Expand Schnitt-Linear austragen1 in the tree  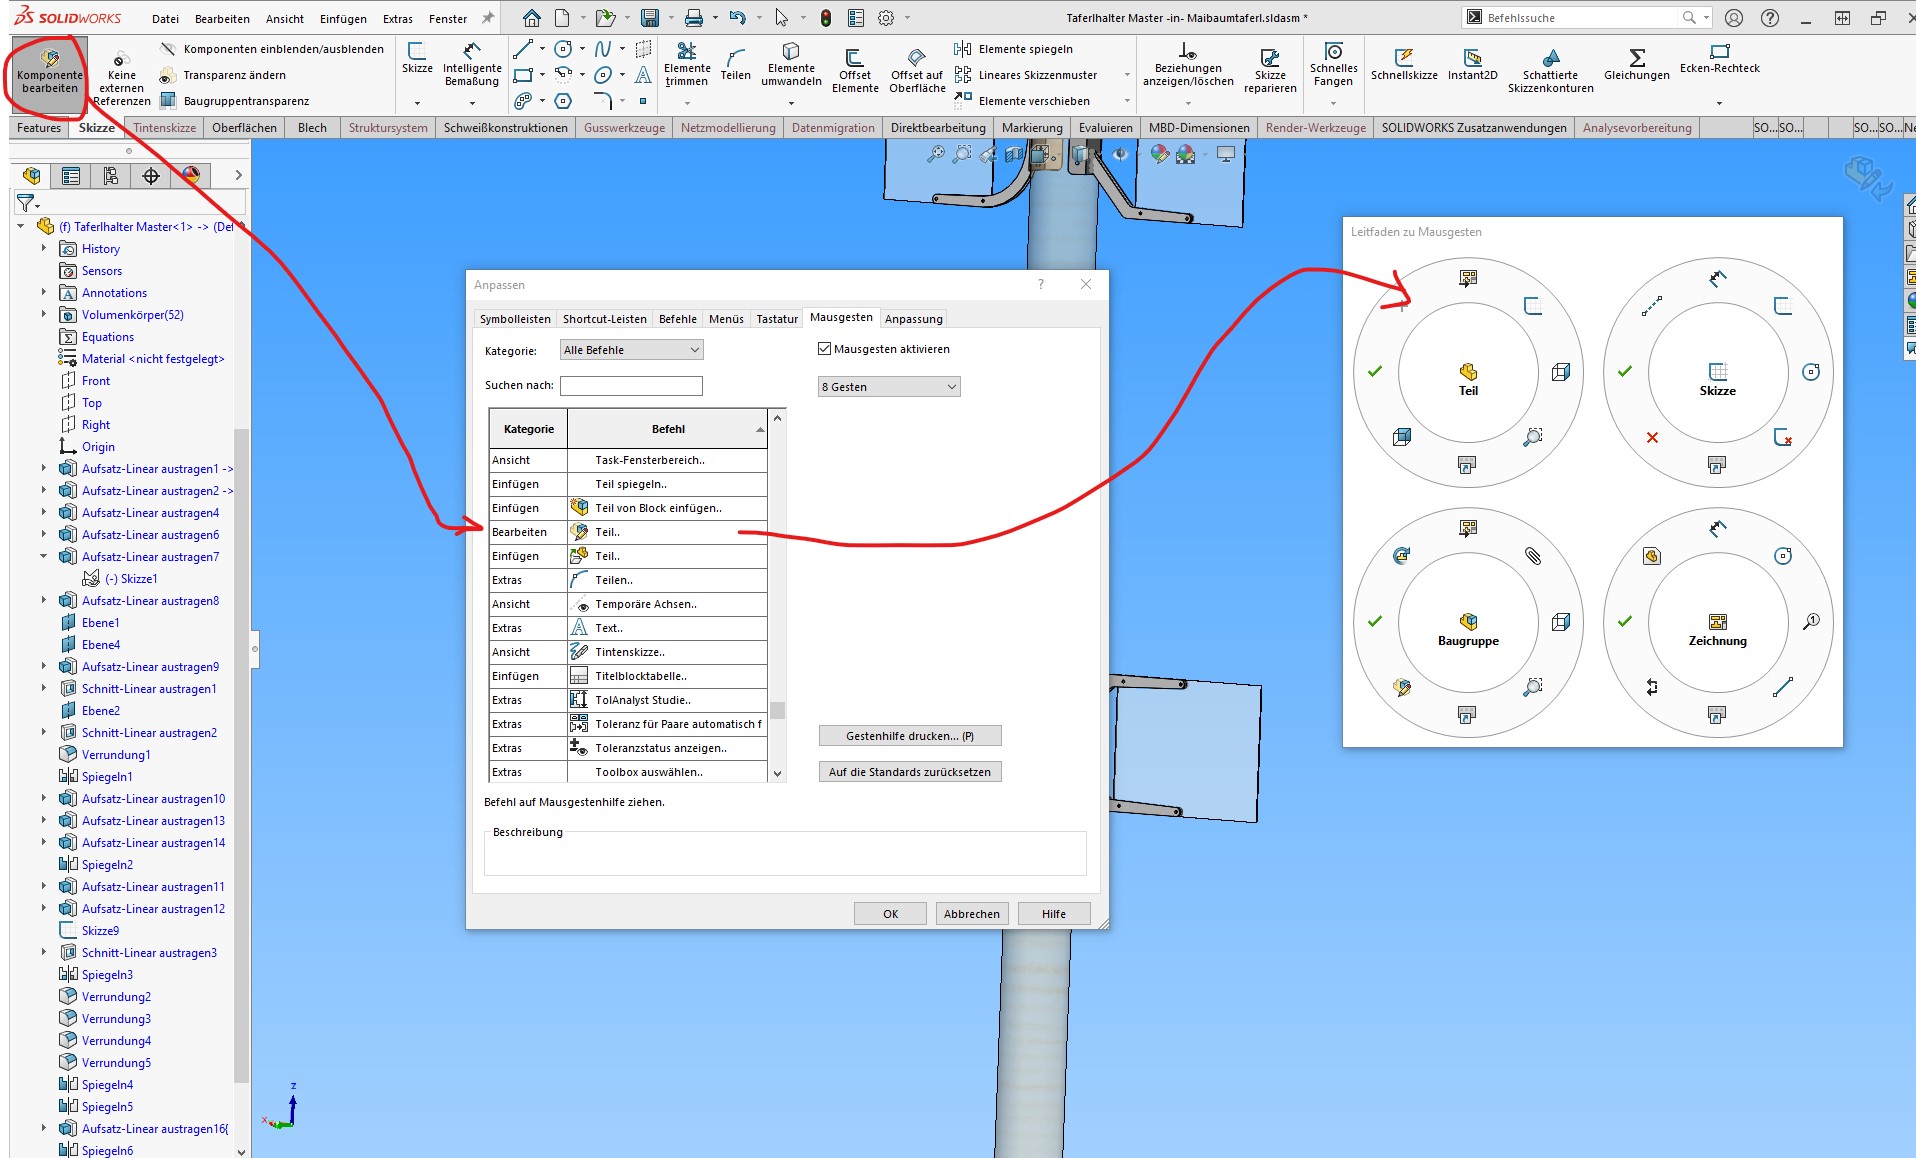pos(43,688)
